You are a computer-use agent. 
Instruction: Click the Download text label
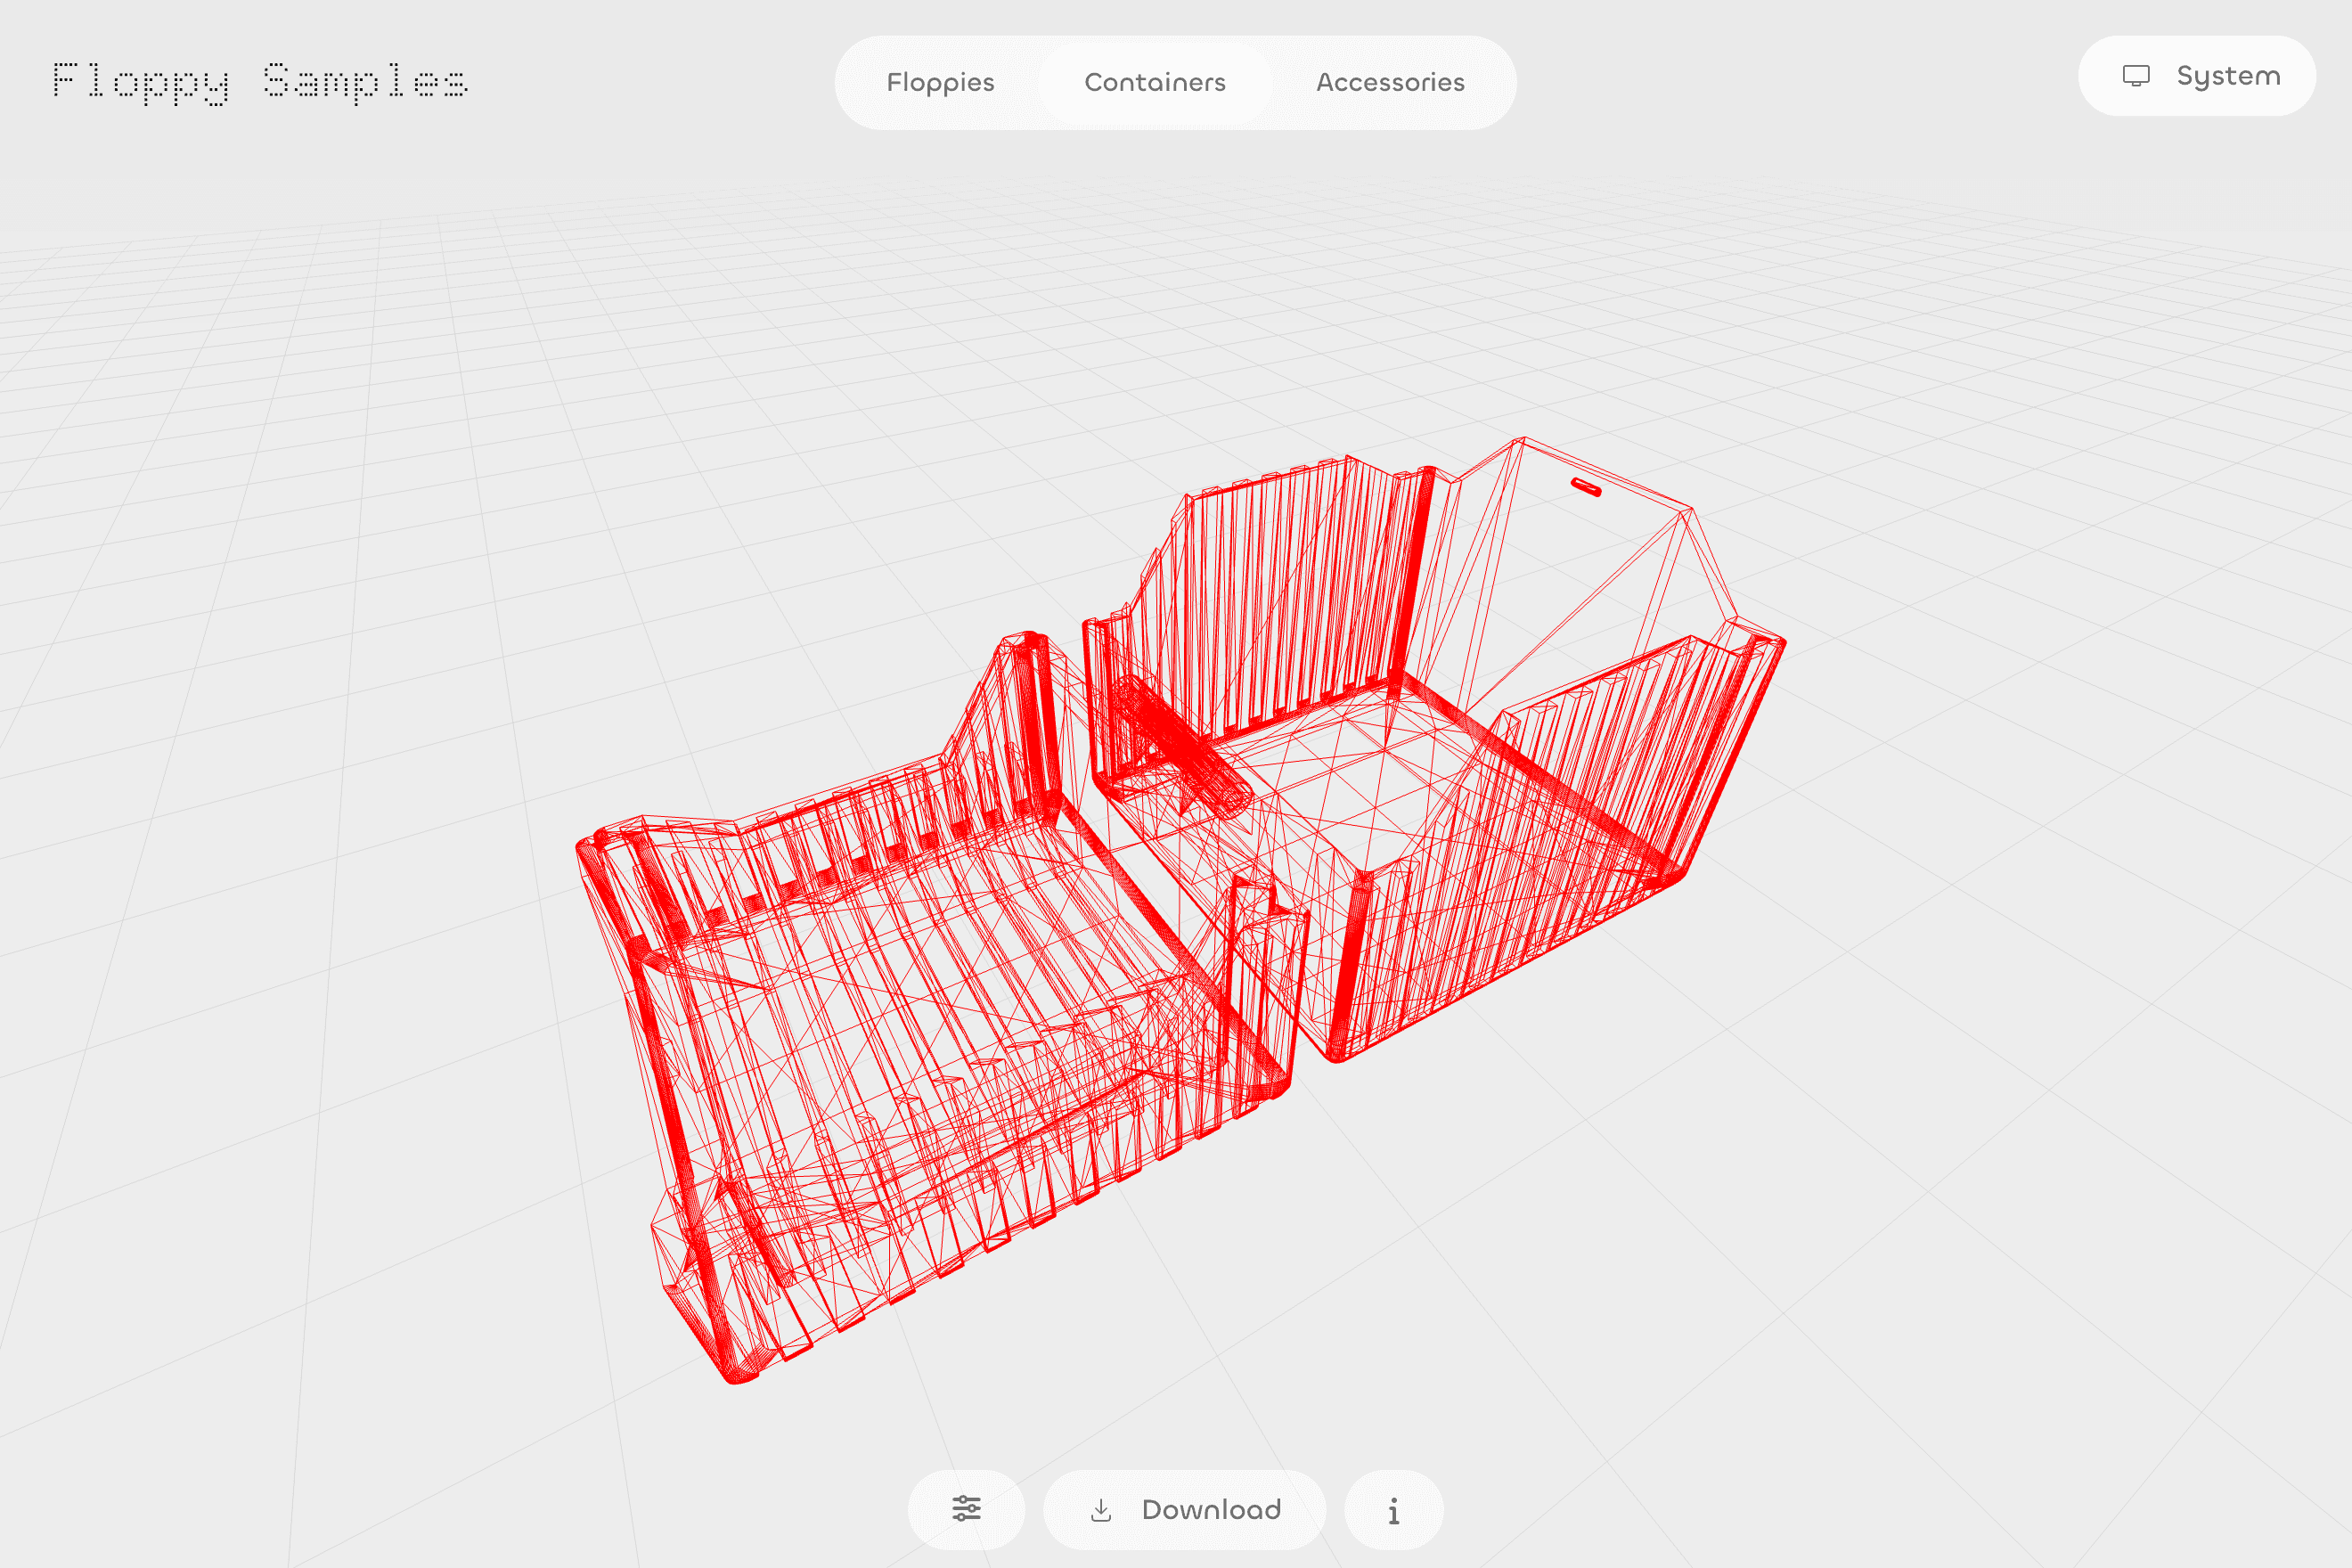[x=1211, y=1509]
